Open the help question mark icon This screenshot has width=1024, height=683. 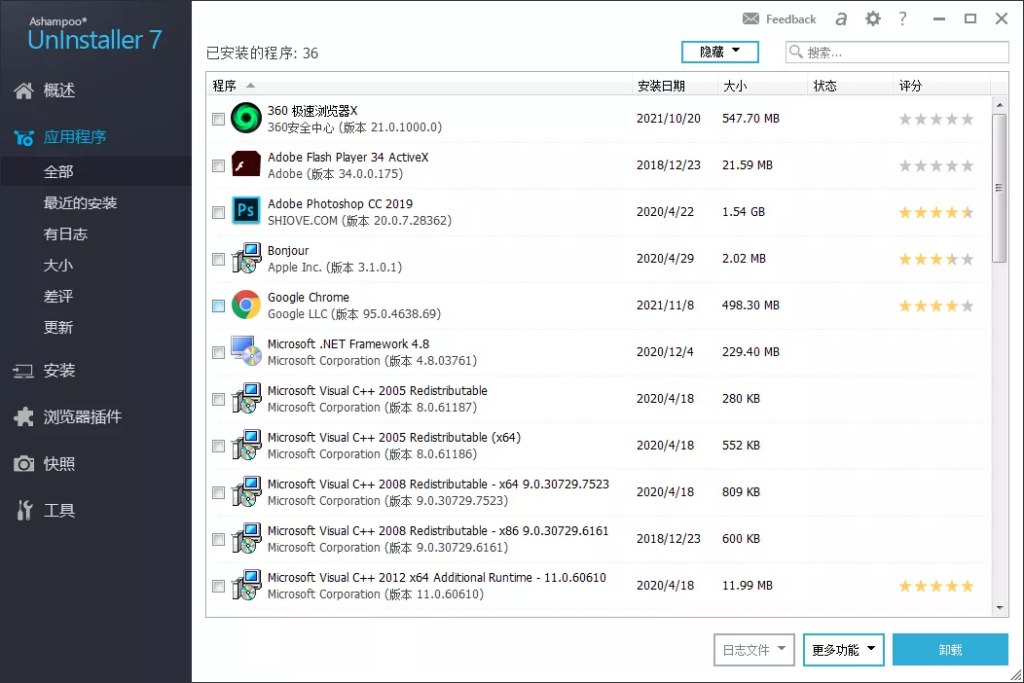click(903, 19)
